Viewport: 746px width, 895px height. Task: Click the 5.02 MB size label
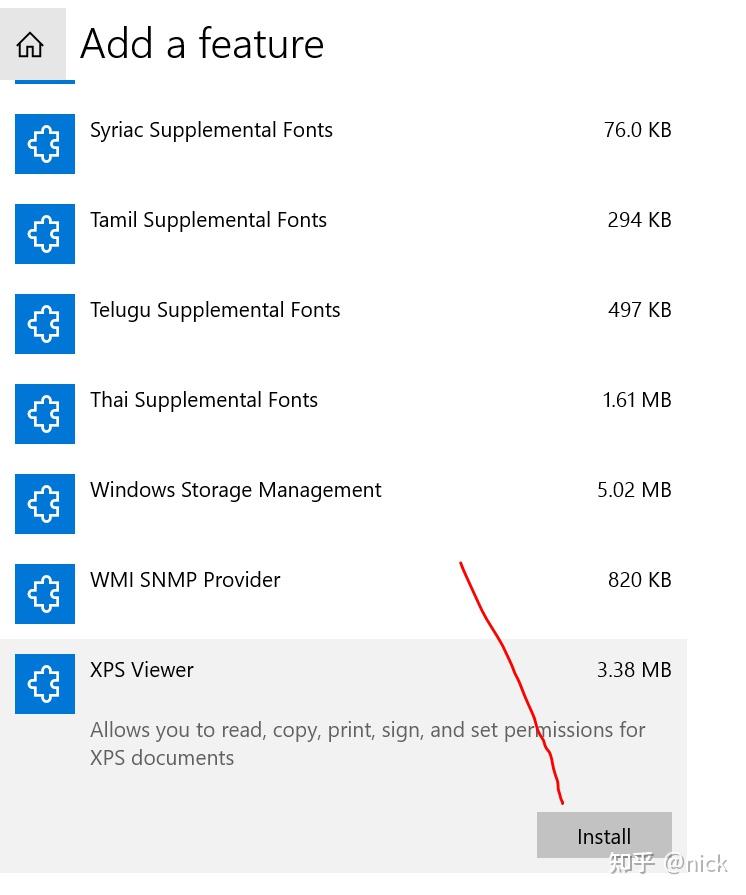[x=634, y=490]
